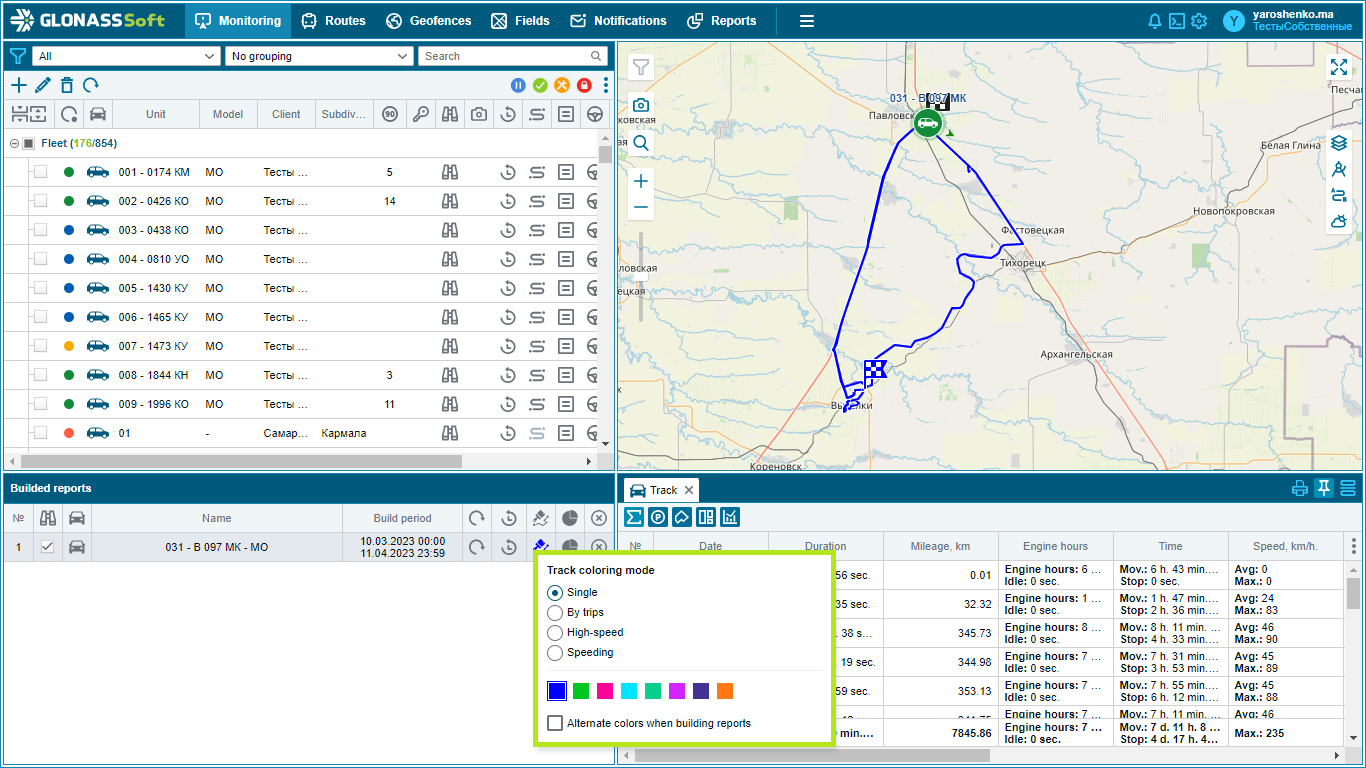
Task: Open the Fields tab
Action: coord(520,21)
